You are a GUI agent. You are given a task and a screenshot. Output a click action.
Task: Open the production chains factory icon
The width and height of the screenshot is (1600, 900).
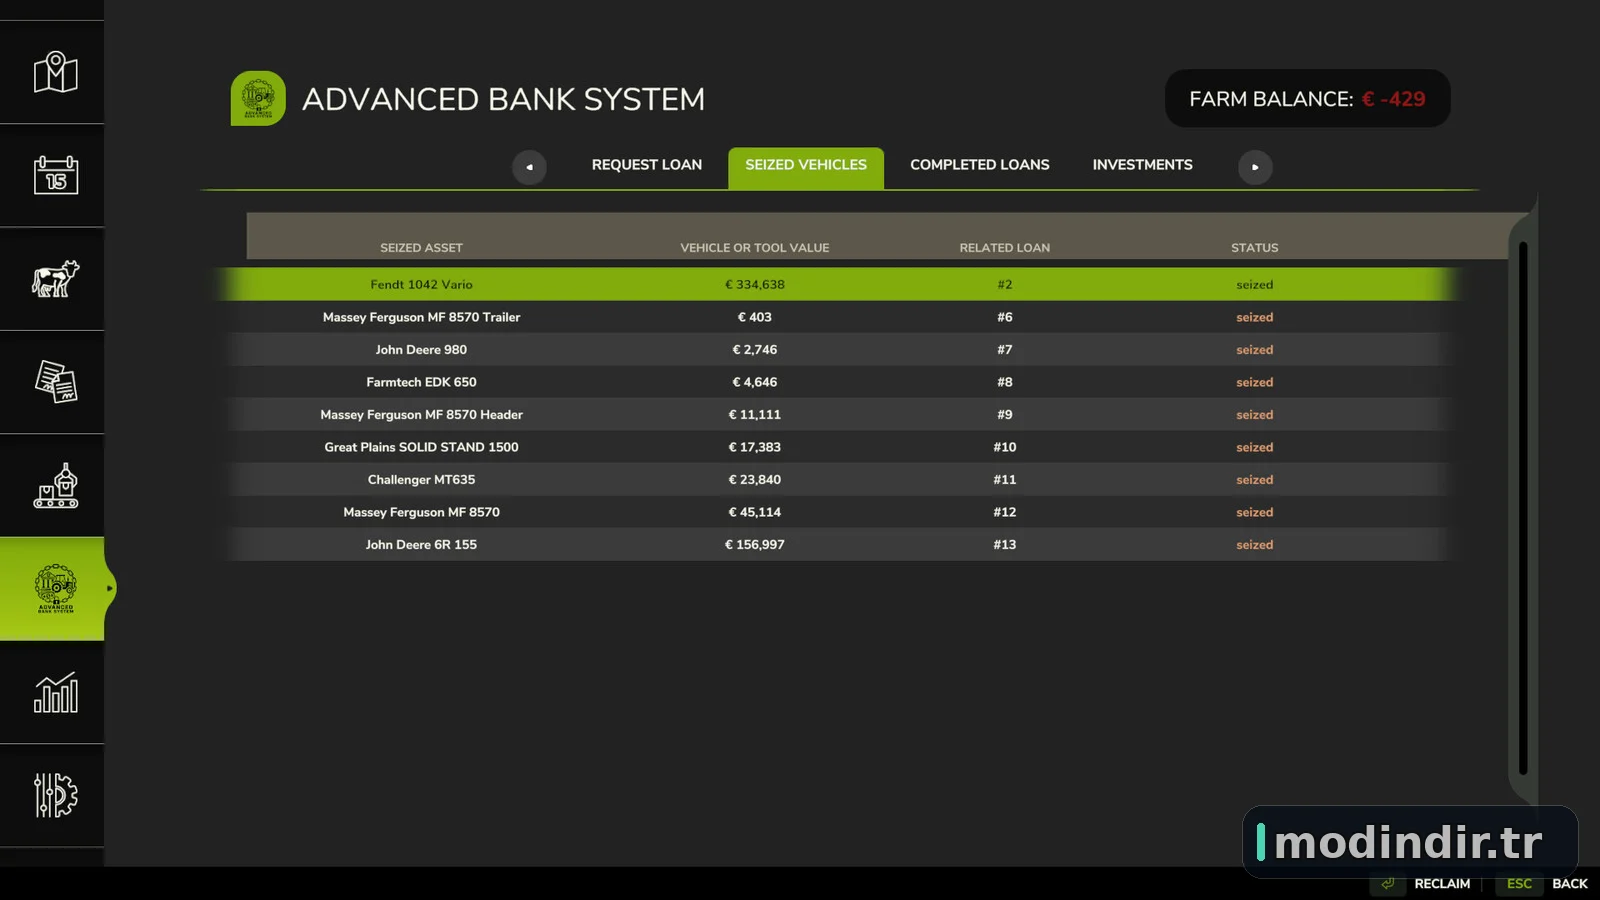click(x=56, y=486)
